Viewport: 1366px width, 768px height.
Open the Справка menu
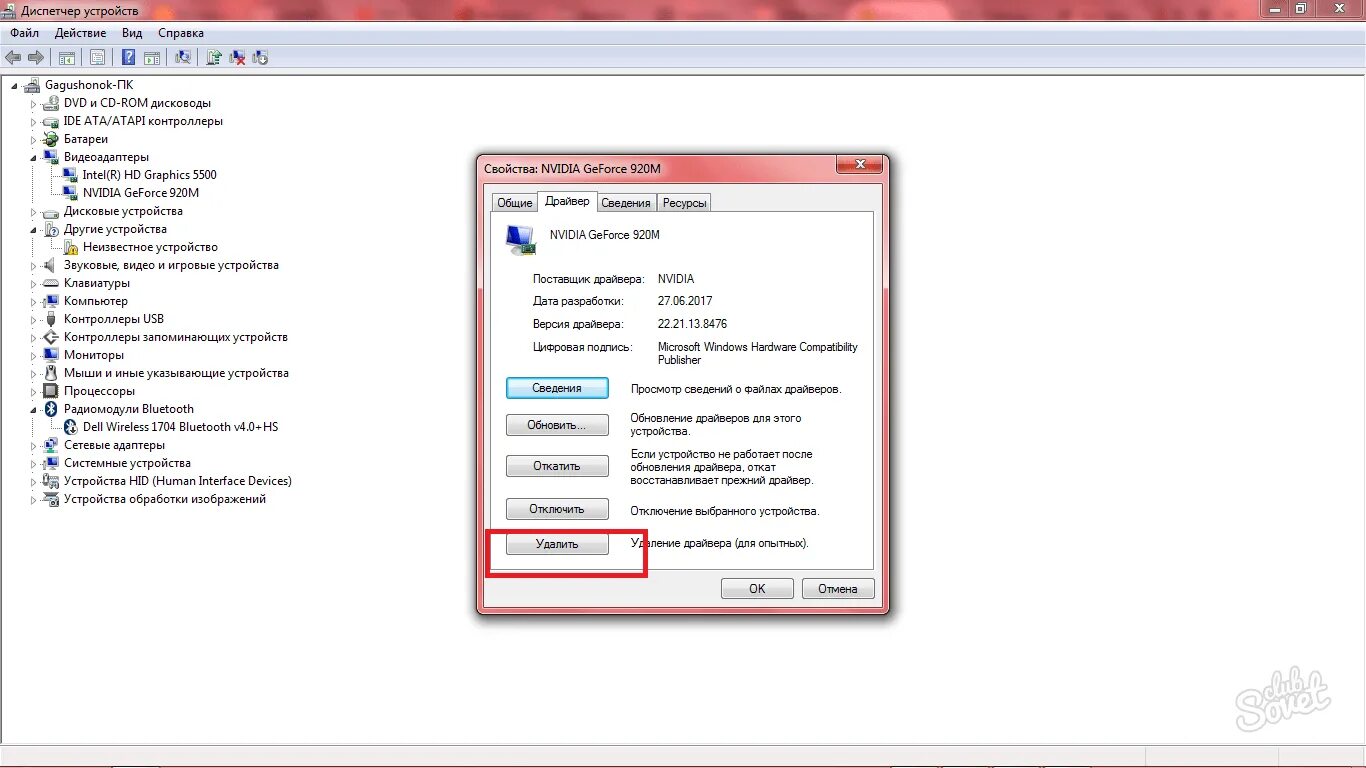(x=181, y=33)
